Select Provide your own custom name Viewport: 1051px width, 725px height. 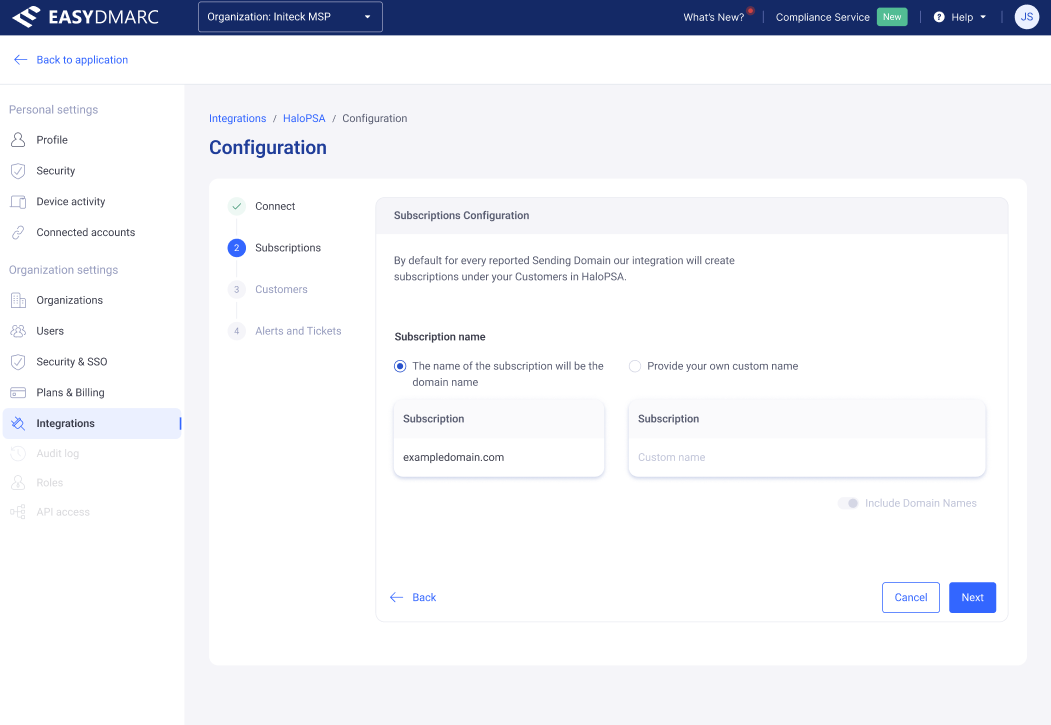tap(635, 366)
